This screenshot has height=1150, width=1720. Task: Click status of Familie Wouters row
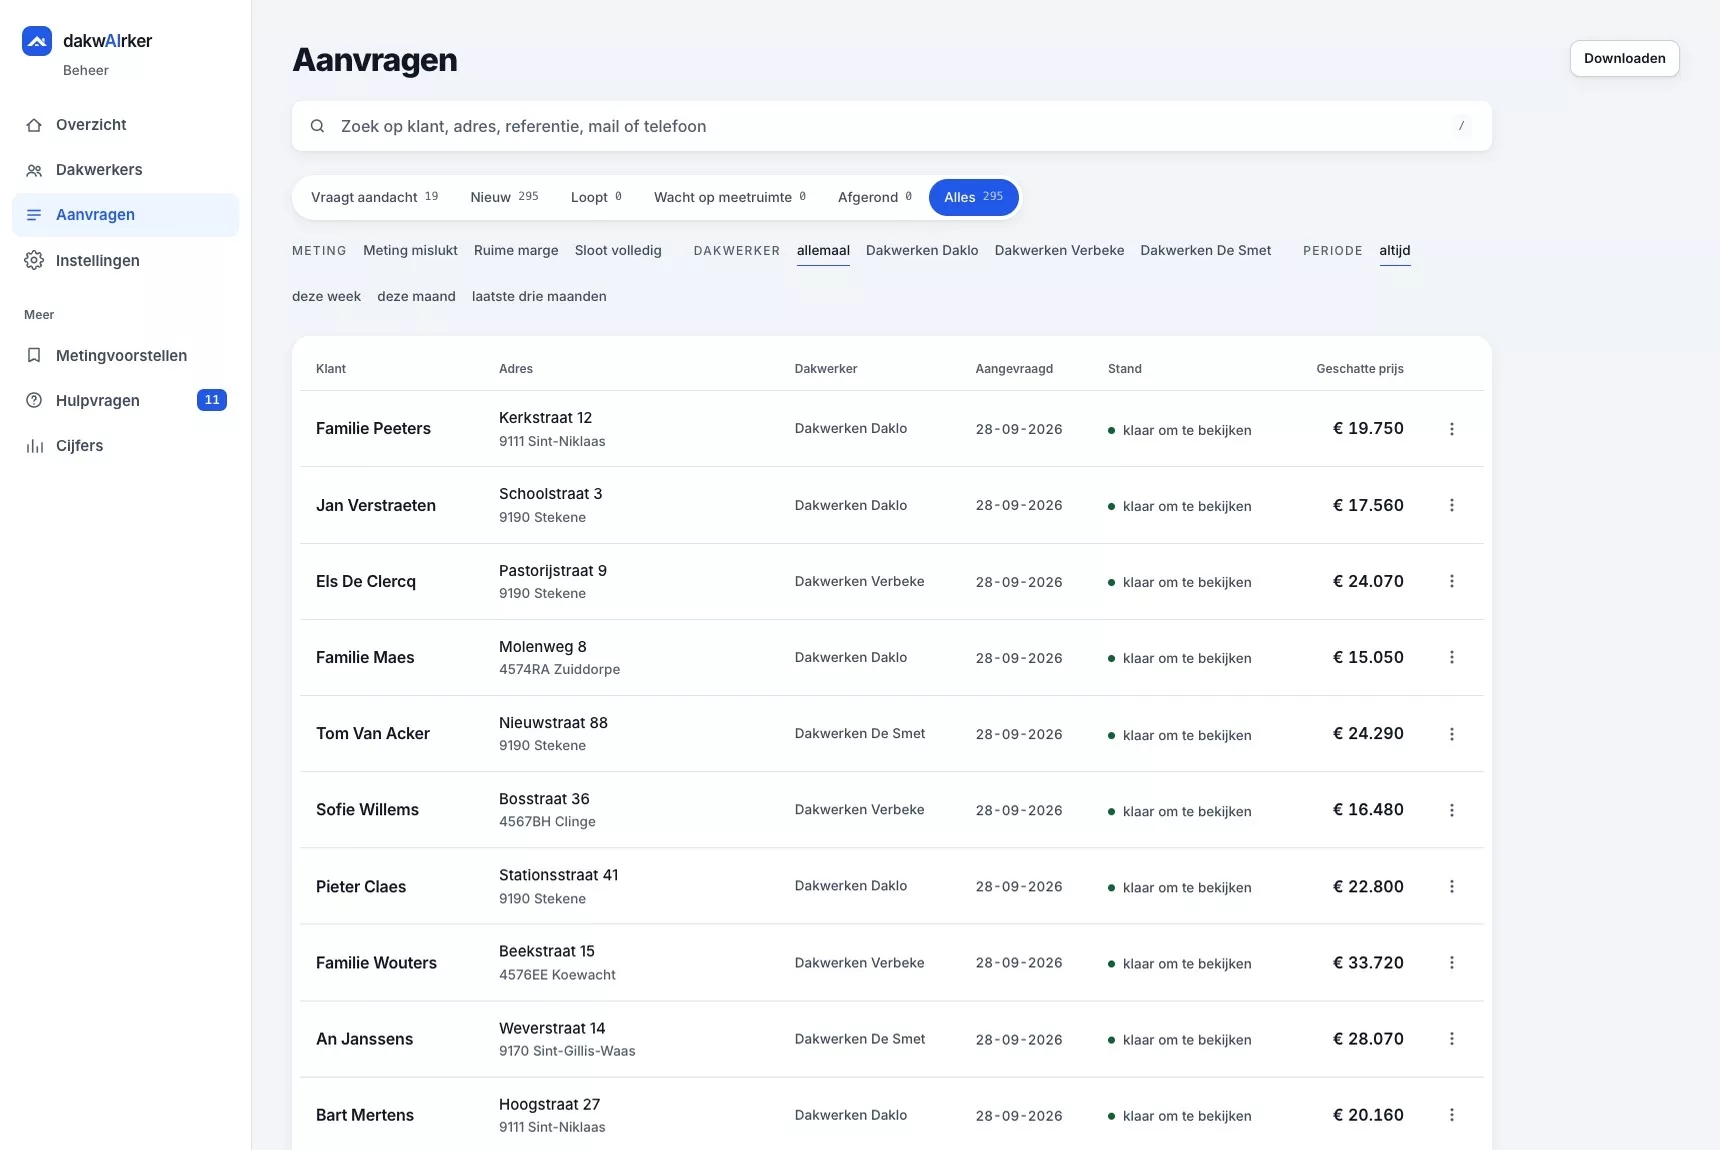1180,963
